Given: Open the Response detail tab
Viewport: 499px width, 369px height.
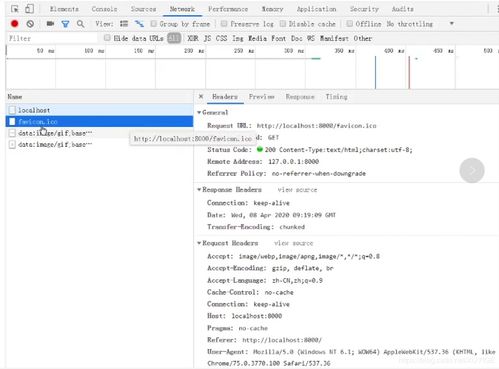Looking at the screenshot, I should [x=300, y=97].
